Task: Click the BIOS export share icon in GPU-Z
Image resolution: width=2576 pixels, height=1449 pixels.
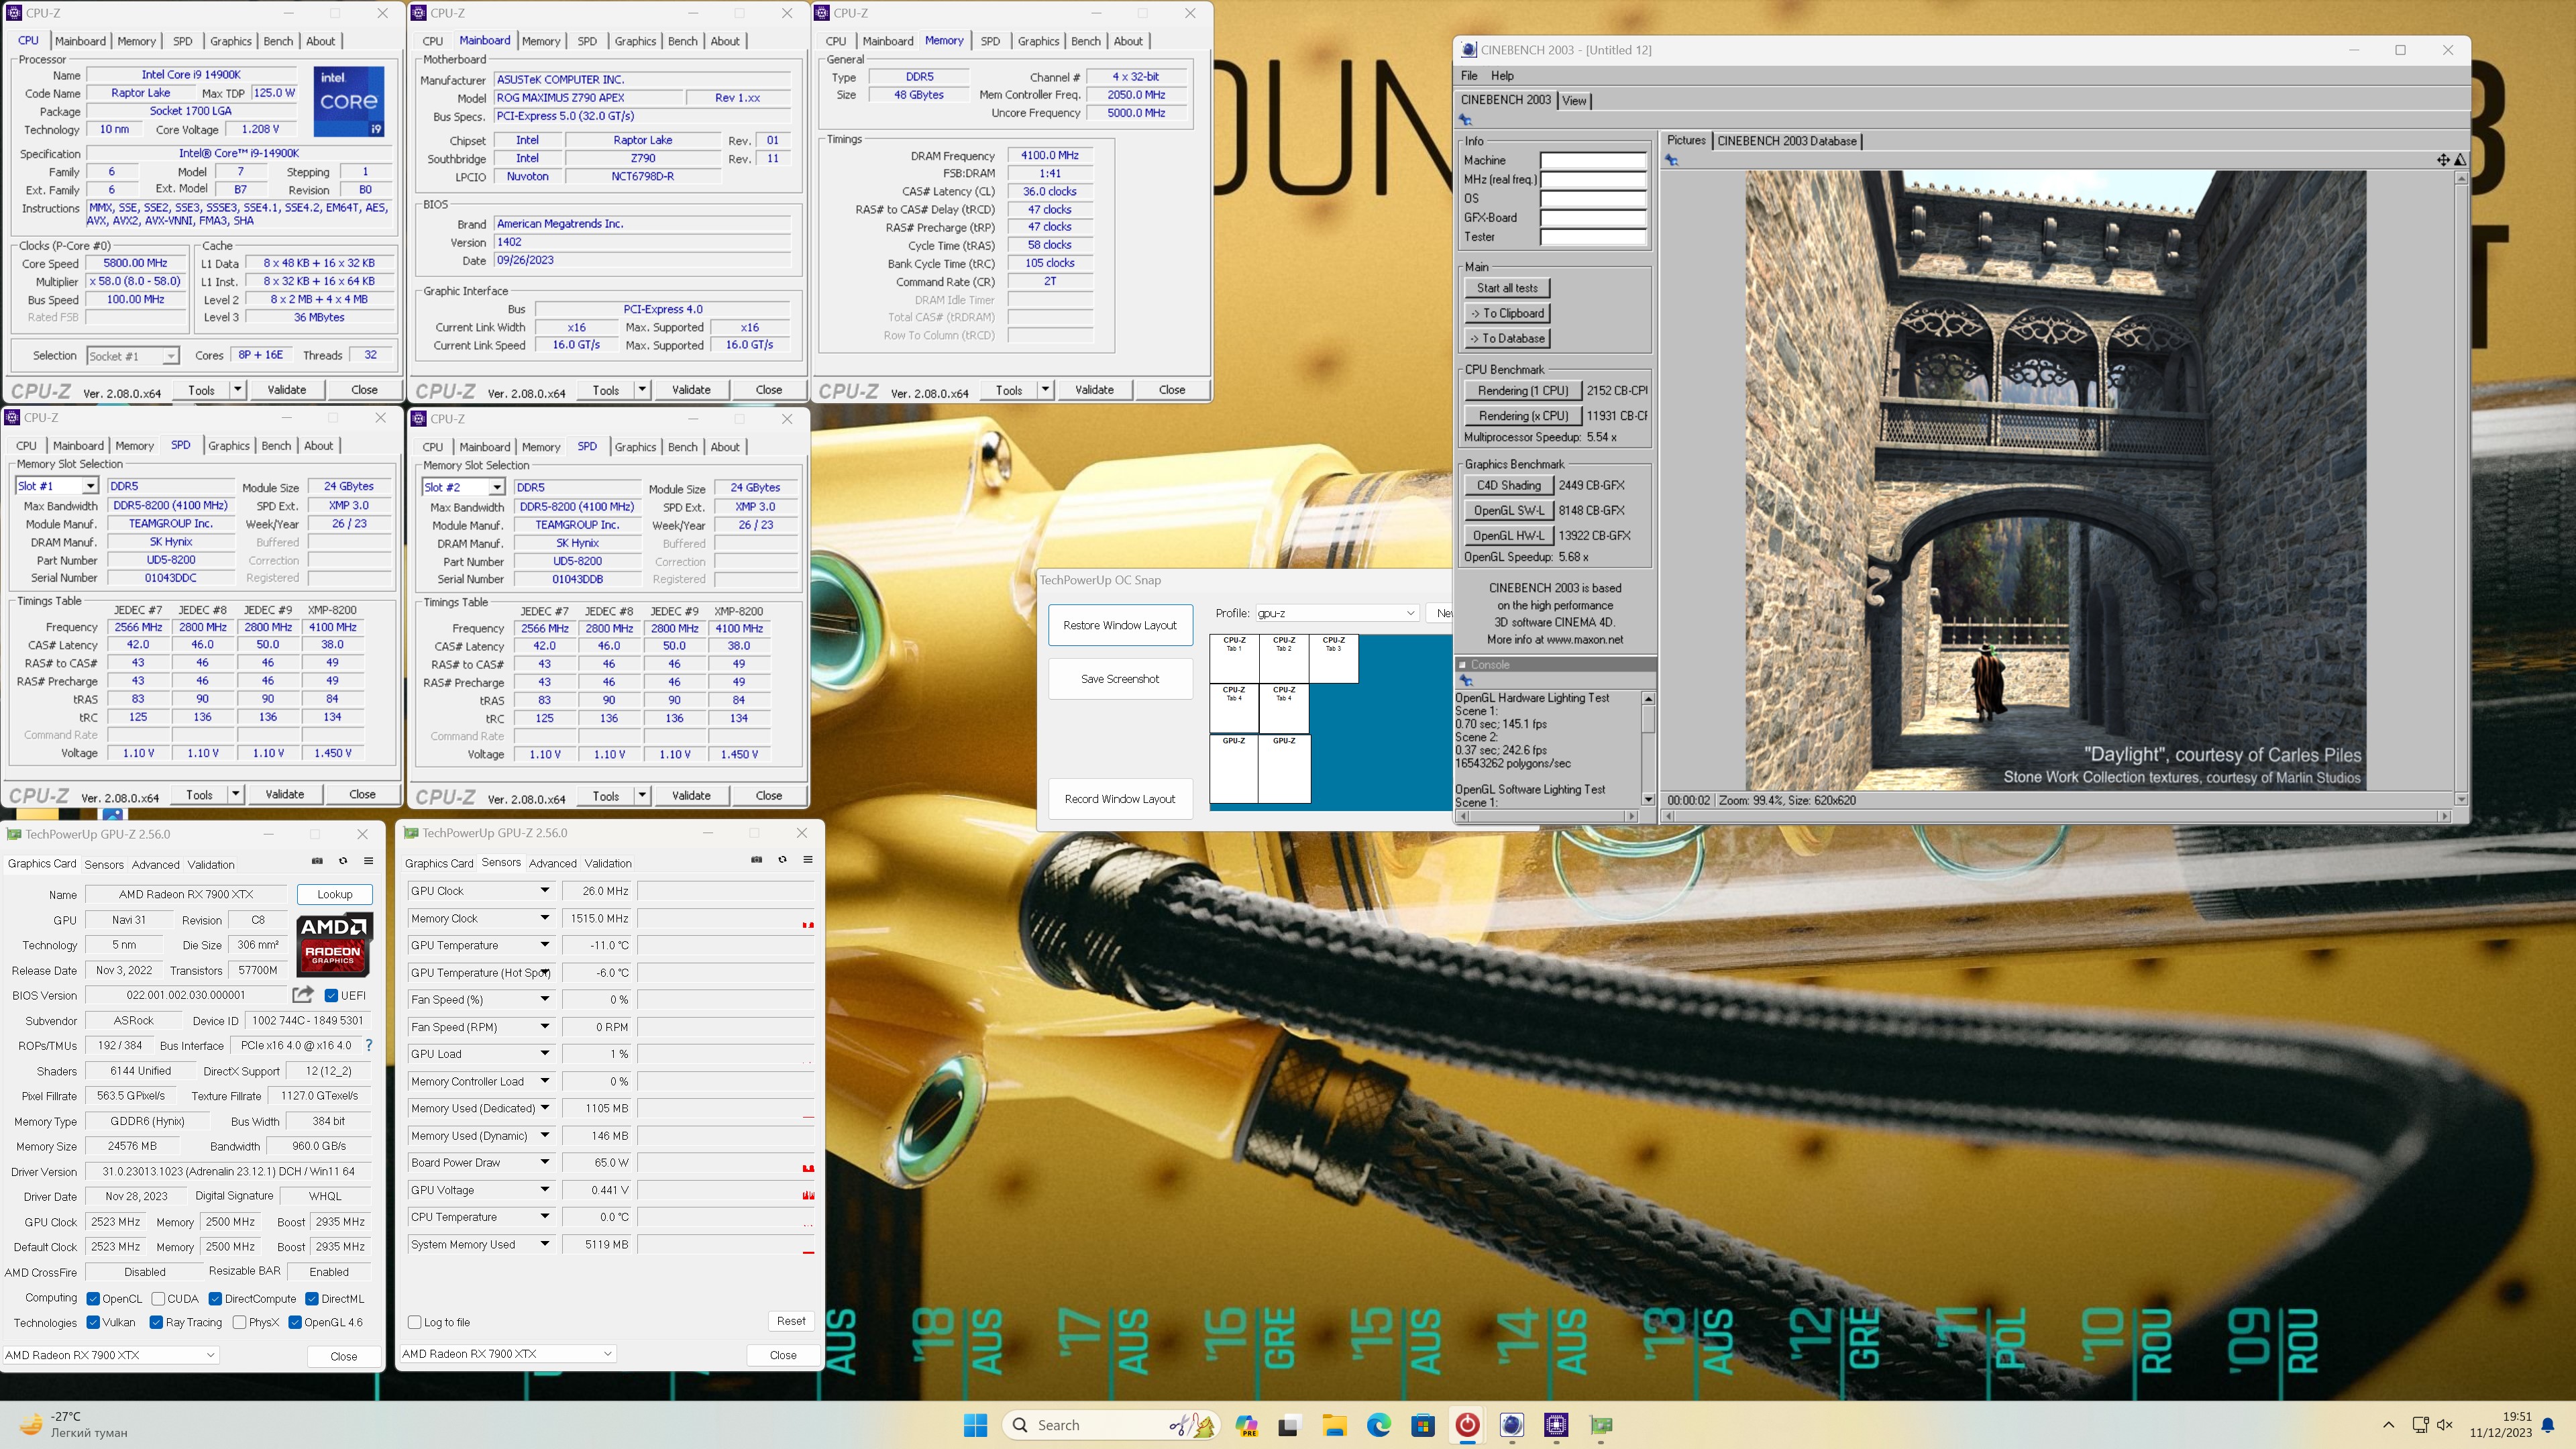Action: tap(303, 994)
